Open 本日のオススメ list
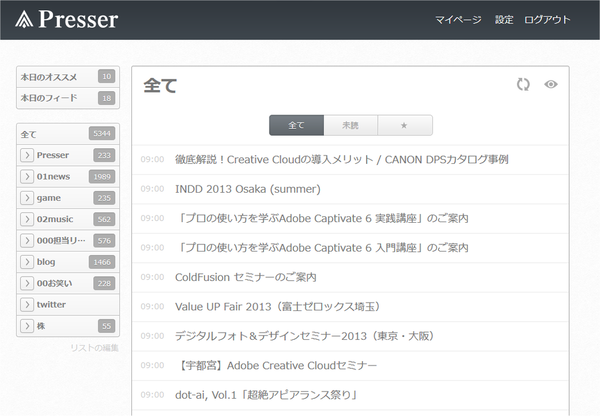This screenshot has width=600, height=416. [68, 77]
